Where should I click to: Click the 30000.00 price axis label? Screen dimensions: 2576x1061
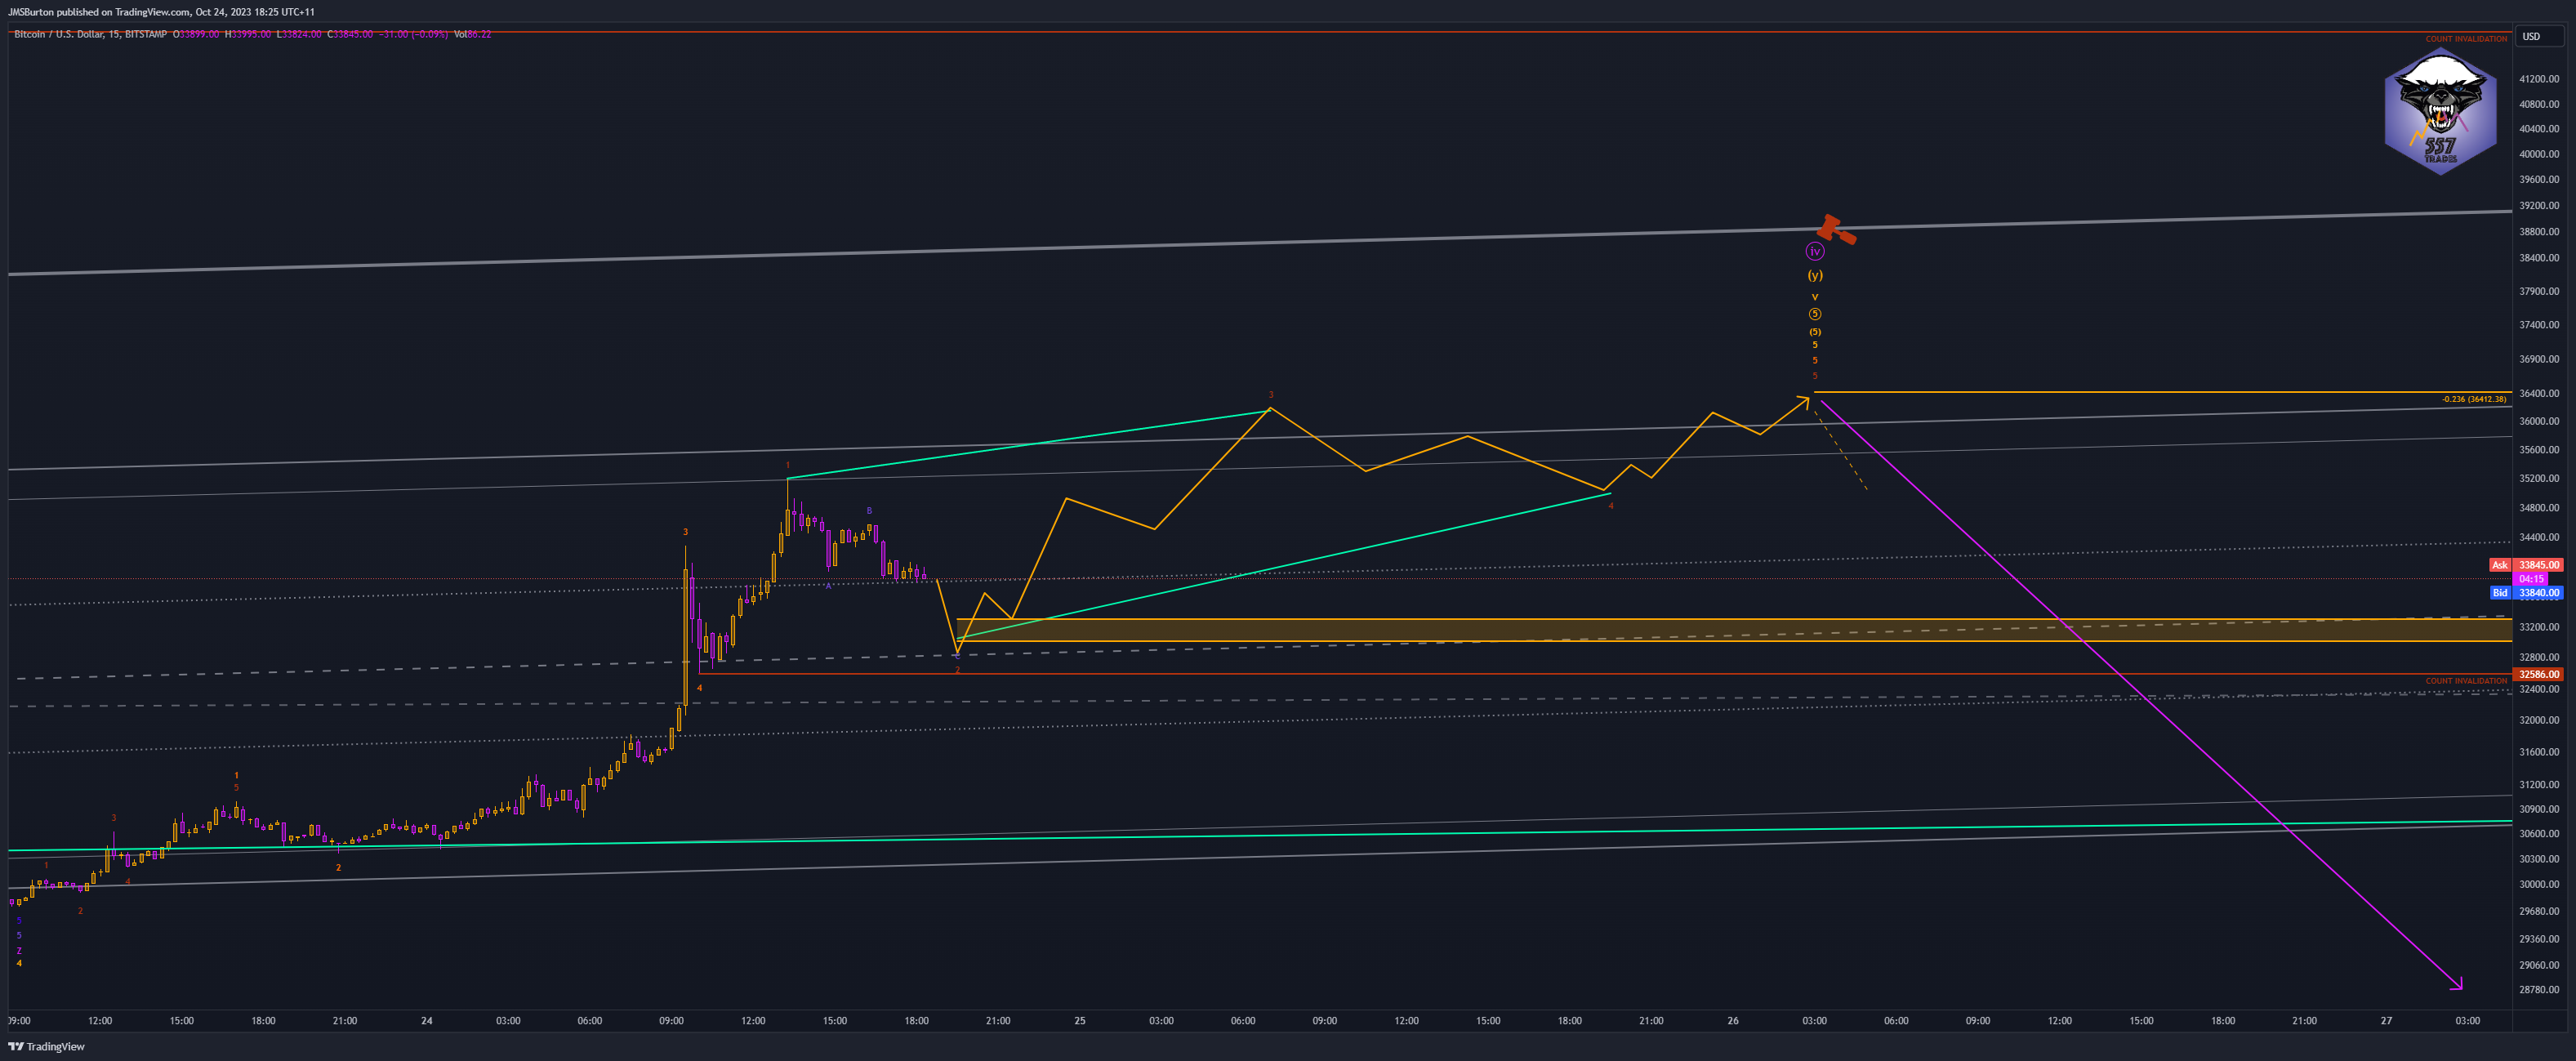click(x=2539, y=884)
